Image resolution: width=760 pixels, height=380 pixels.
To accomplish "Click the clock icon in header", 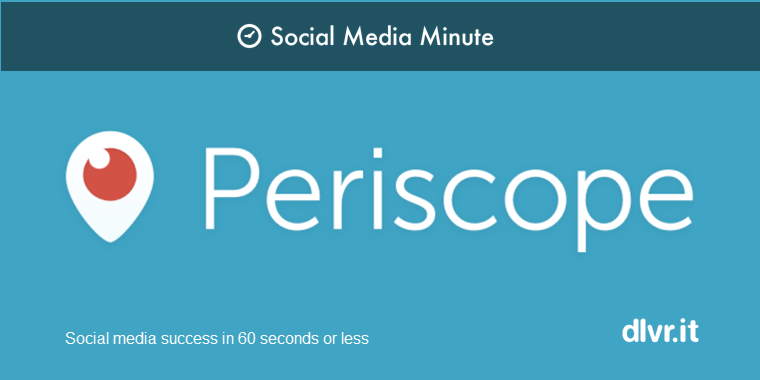I will [x=249, y=36].
